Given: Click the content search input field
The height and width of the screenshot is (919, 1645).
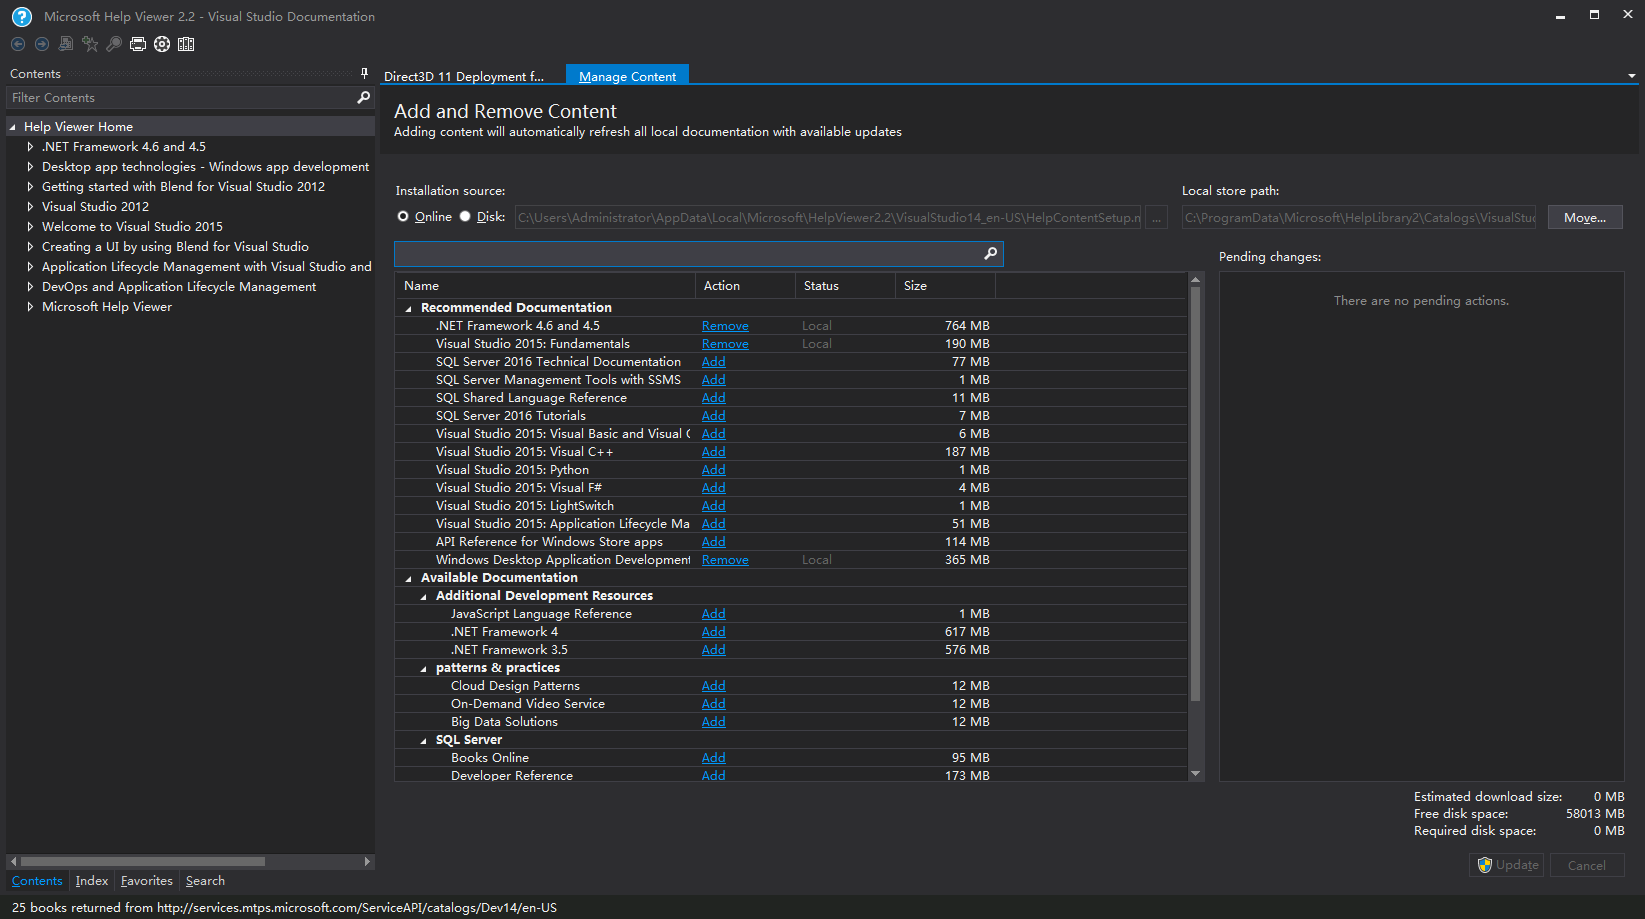Looking at the screenshot, I should click(x=688, y=253).
